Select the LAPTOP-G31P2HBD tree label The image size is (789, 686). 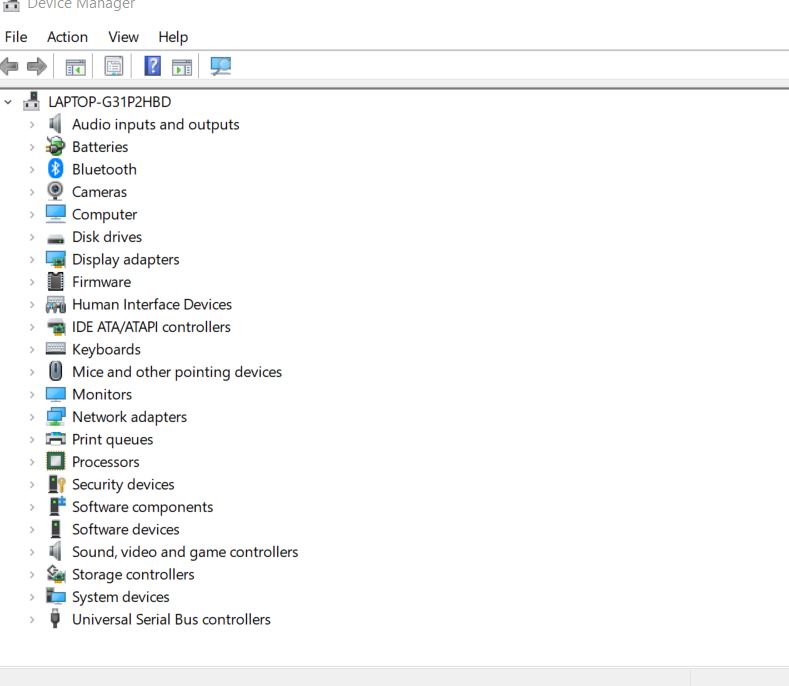110,102
